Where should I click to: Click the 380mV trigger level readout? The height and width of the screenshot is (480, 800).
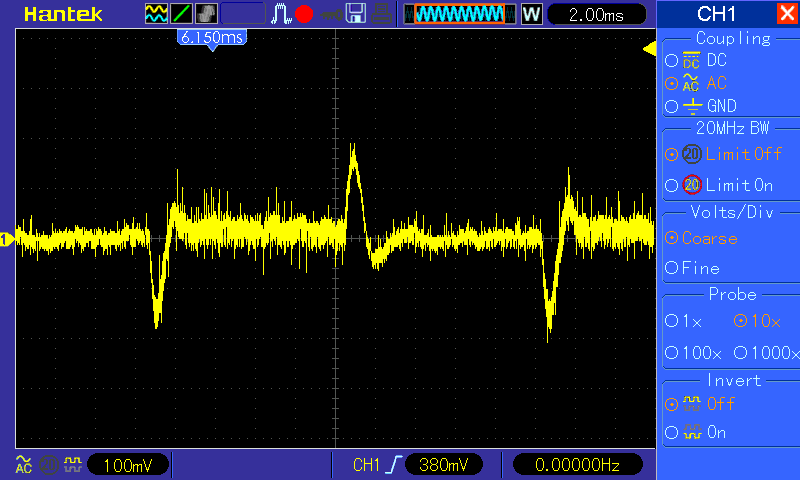pos(443,465)
